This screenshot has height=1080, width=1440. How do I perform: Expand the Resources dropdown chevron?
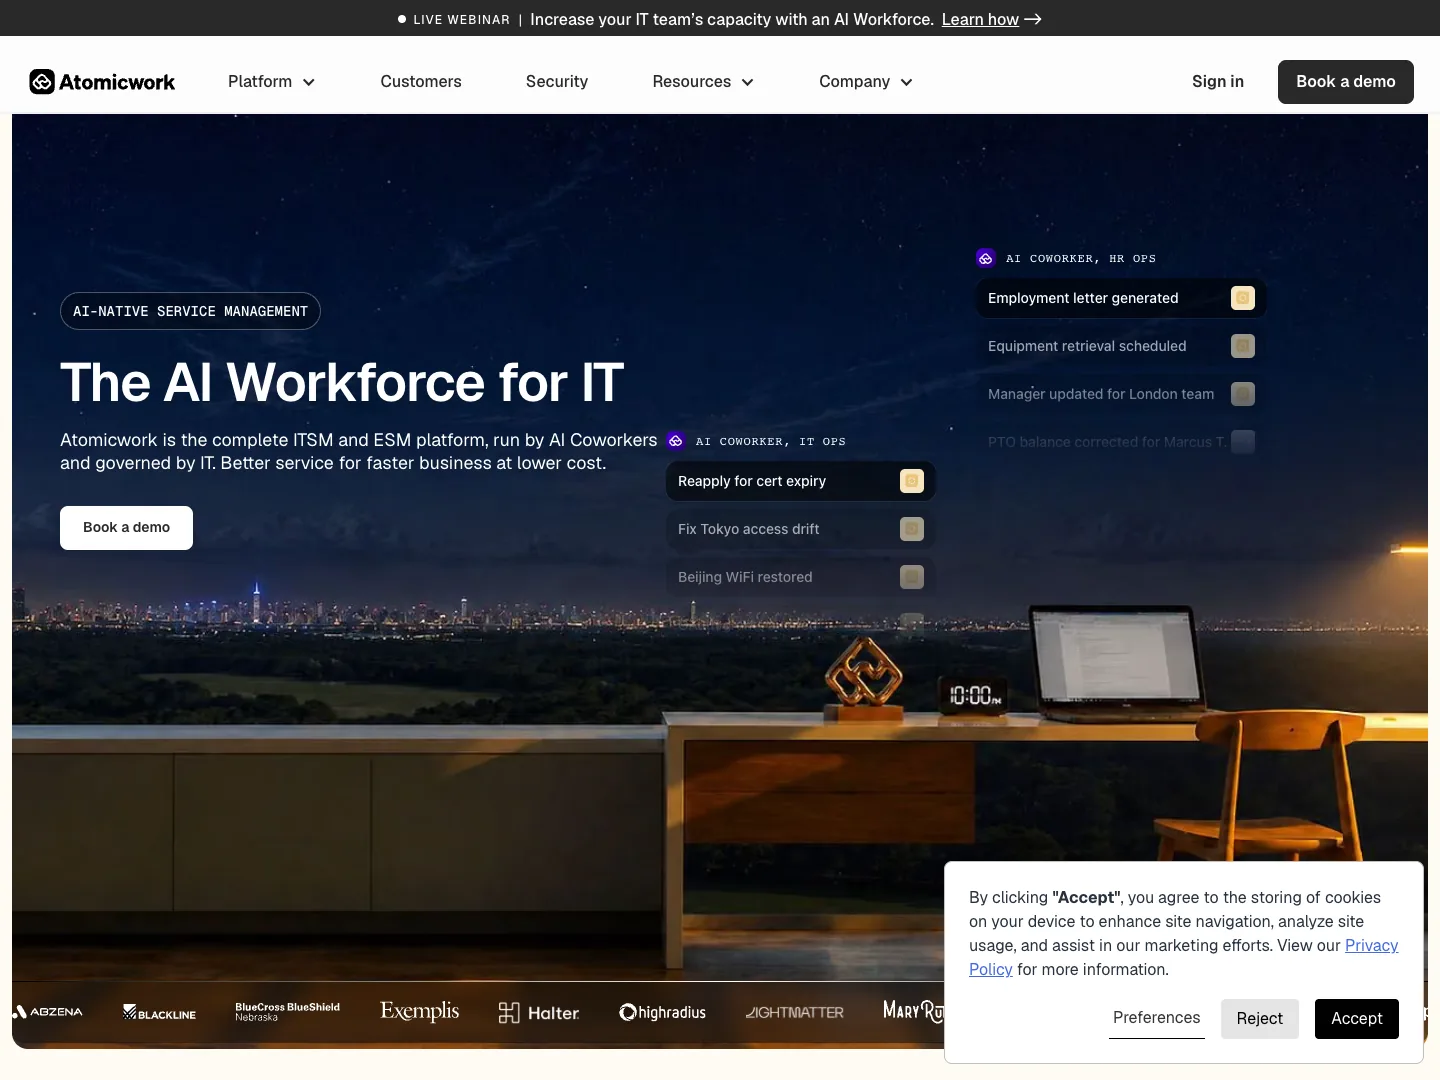[747, 82]
